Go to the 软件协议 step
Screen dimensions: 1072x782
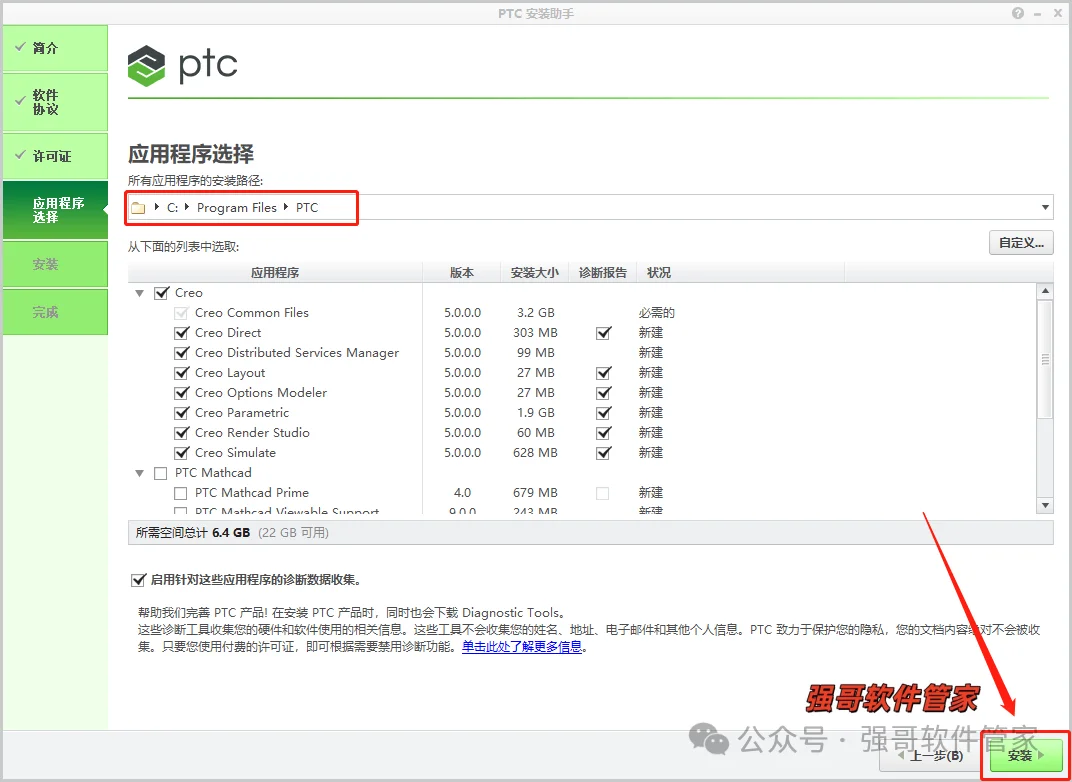click(x=55, y=102)
